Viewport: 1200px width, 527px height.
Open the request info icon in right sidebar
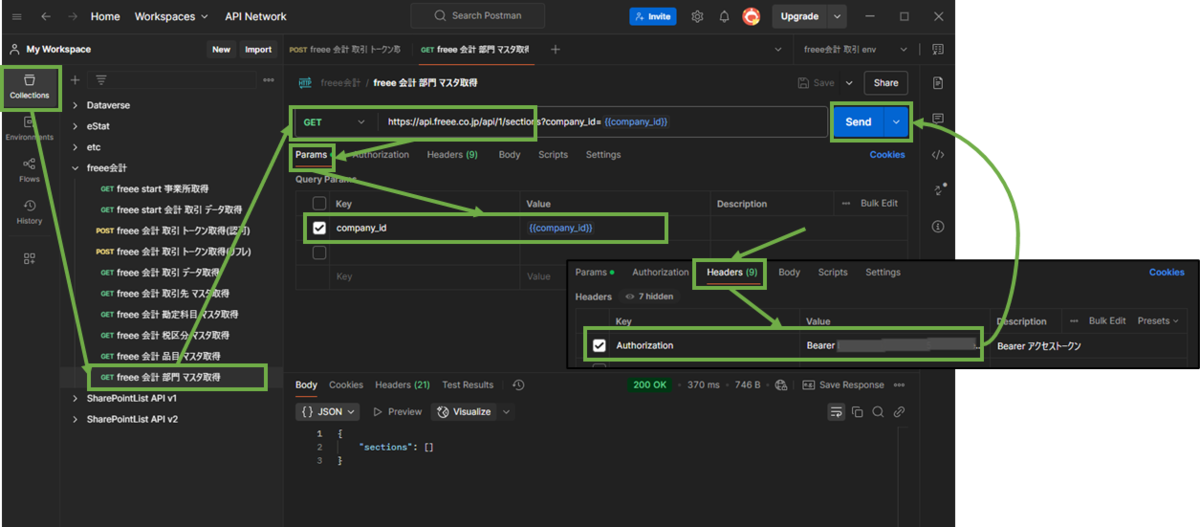[x=938, y=226]
